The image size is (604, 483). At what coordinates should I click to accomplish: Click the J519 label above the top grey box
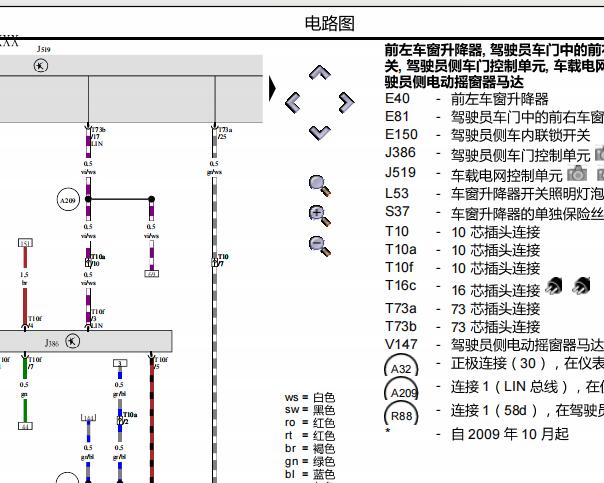point(44,49)
